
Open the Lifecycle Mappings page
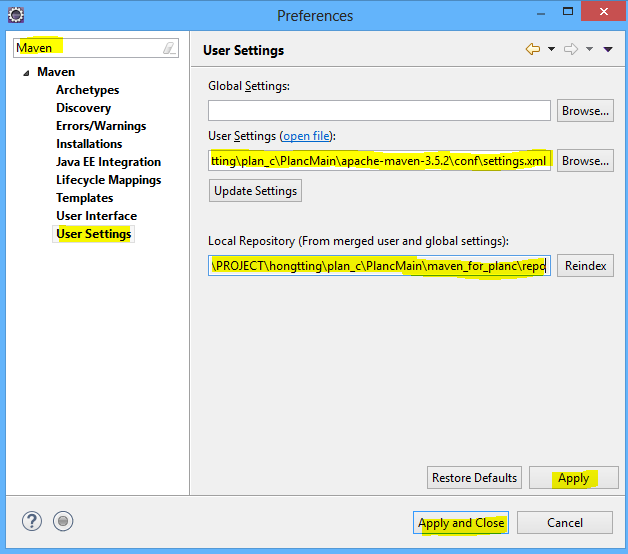tap(108, 180)
